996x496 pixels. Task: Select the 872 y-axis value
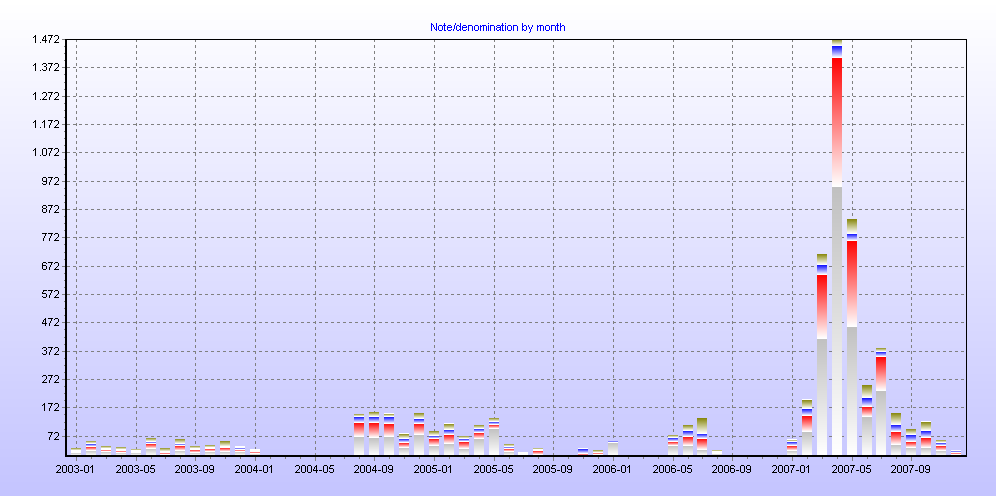(51, 209)
